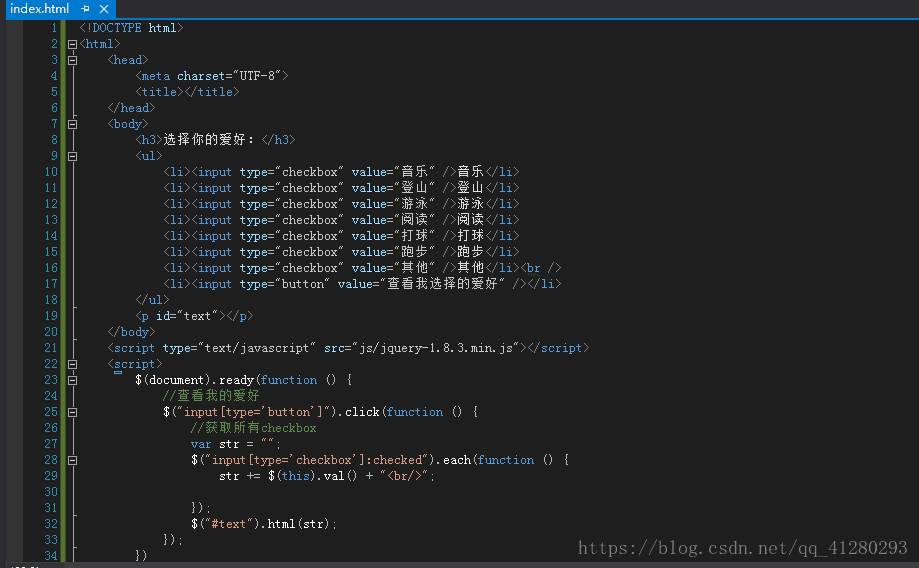Screen dimensions: 919x568
Task: Click the checkbox line with value 阅读
Action: 341,220
